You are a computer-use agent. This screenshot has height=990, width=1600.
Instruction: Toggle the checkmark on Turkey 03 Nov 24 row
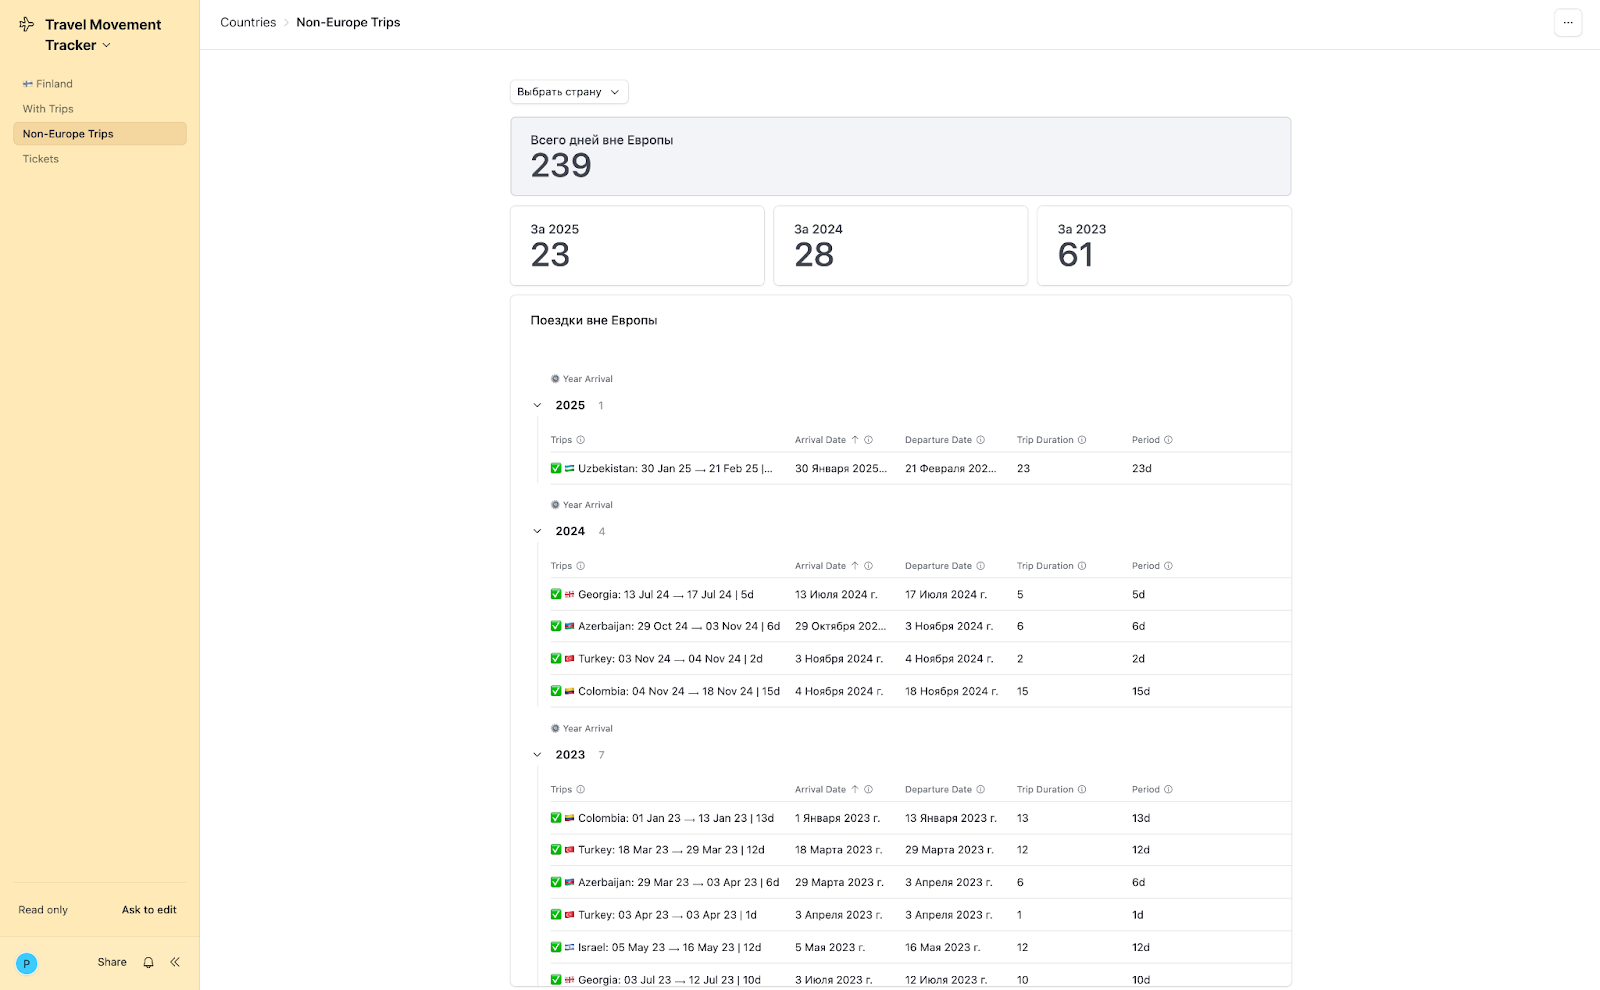(x=556, y=659)
